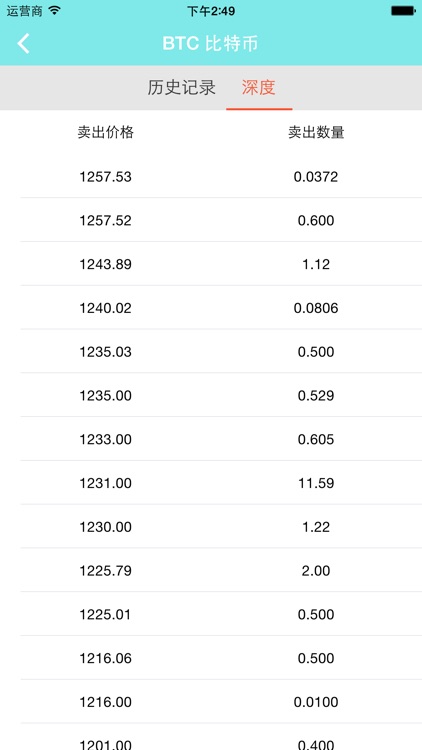Tap the 1243.89 price entry
The image size is (422, 750).
pos(105,264)
